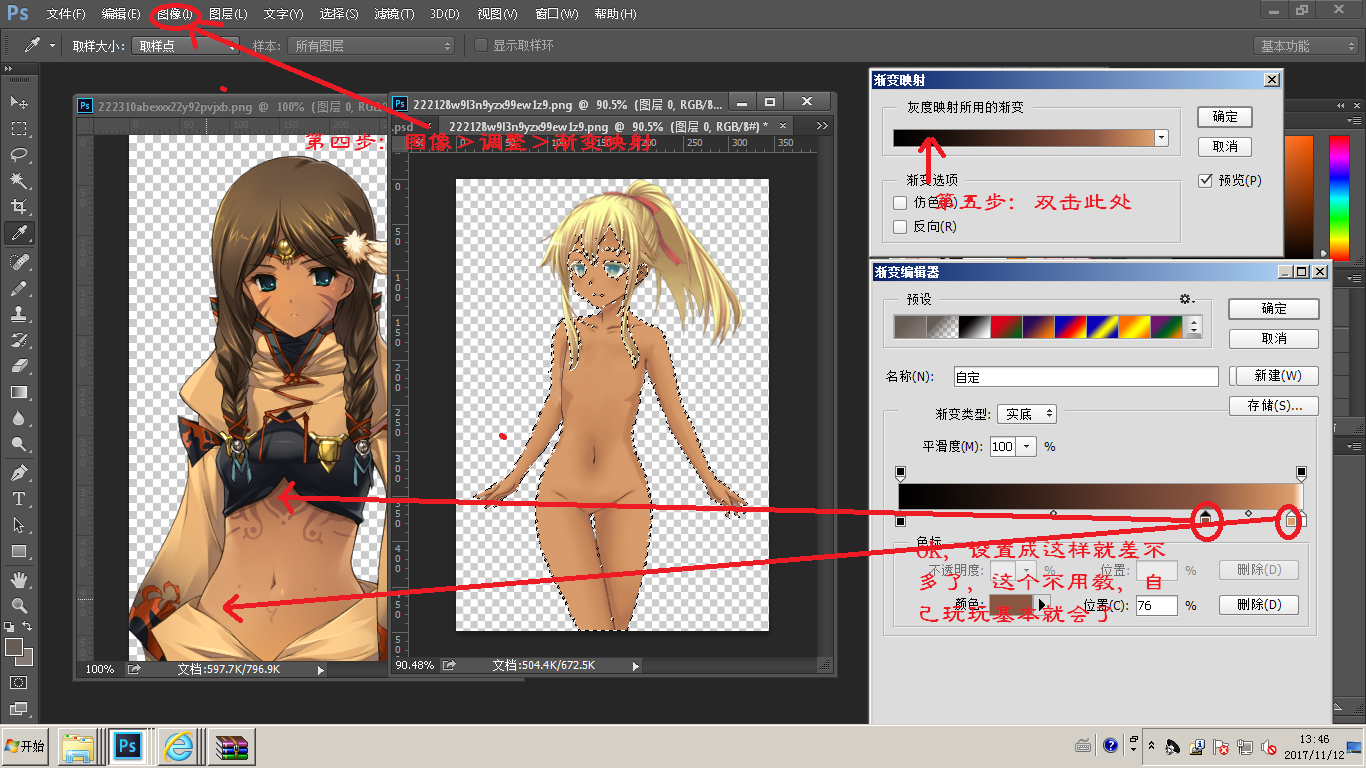Select the left opacity stop above the gradient
Screen dimensions: 1366x768
click(x=900, y=472)
